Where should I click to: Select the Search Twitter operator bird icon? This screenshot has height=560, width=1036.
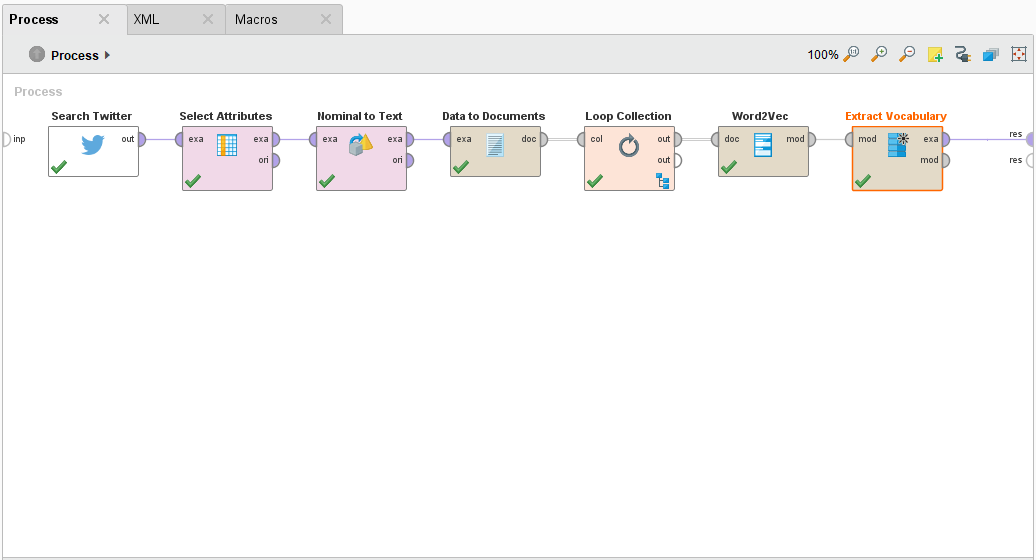[93, 144]
